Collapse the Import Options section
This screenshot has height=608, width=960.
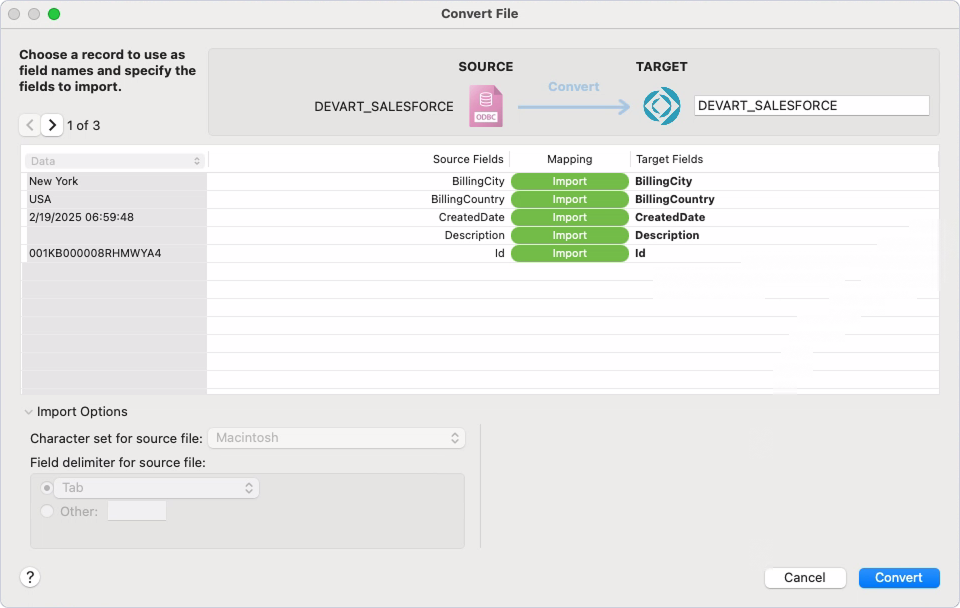click(28, 411)
